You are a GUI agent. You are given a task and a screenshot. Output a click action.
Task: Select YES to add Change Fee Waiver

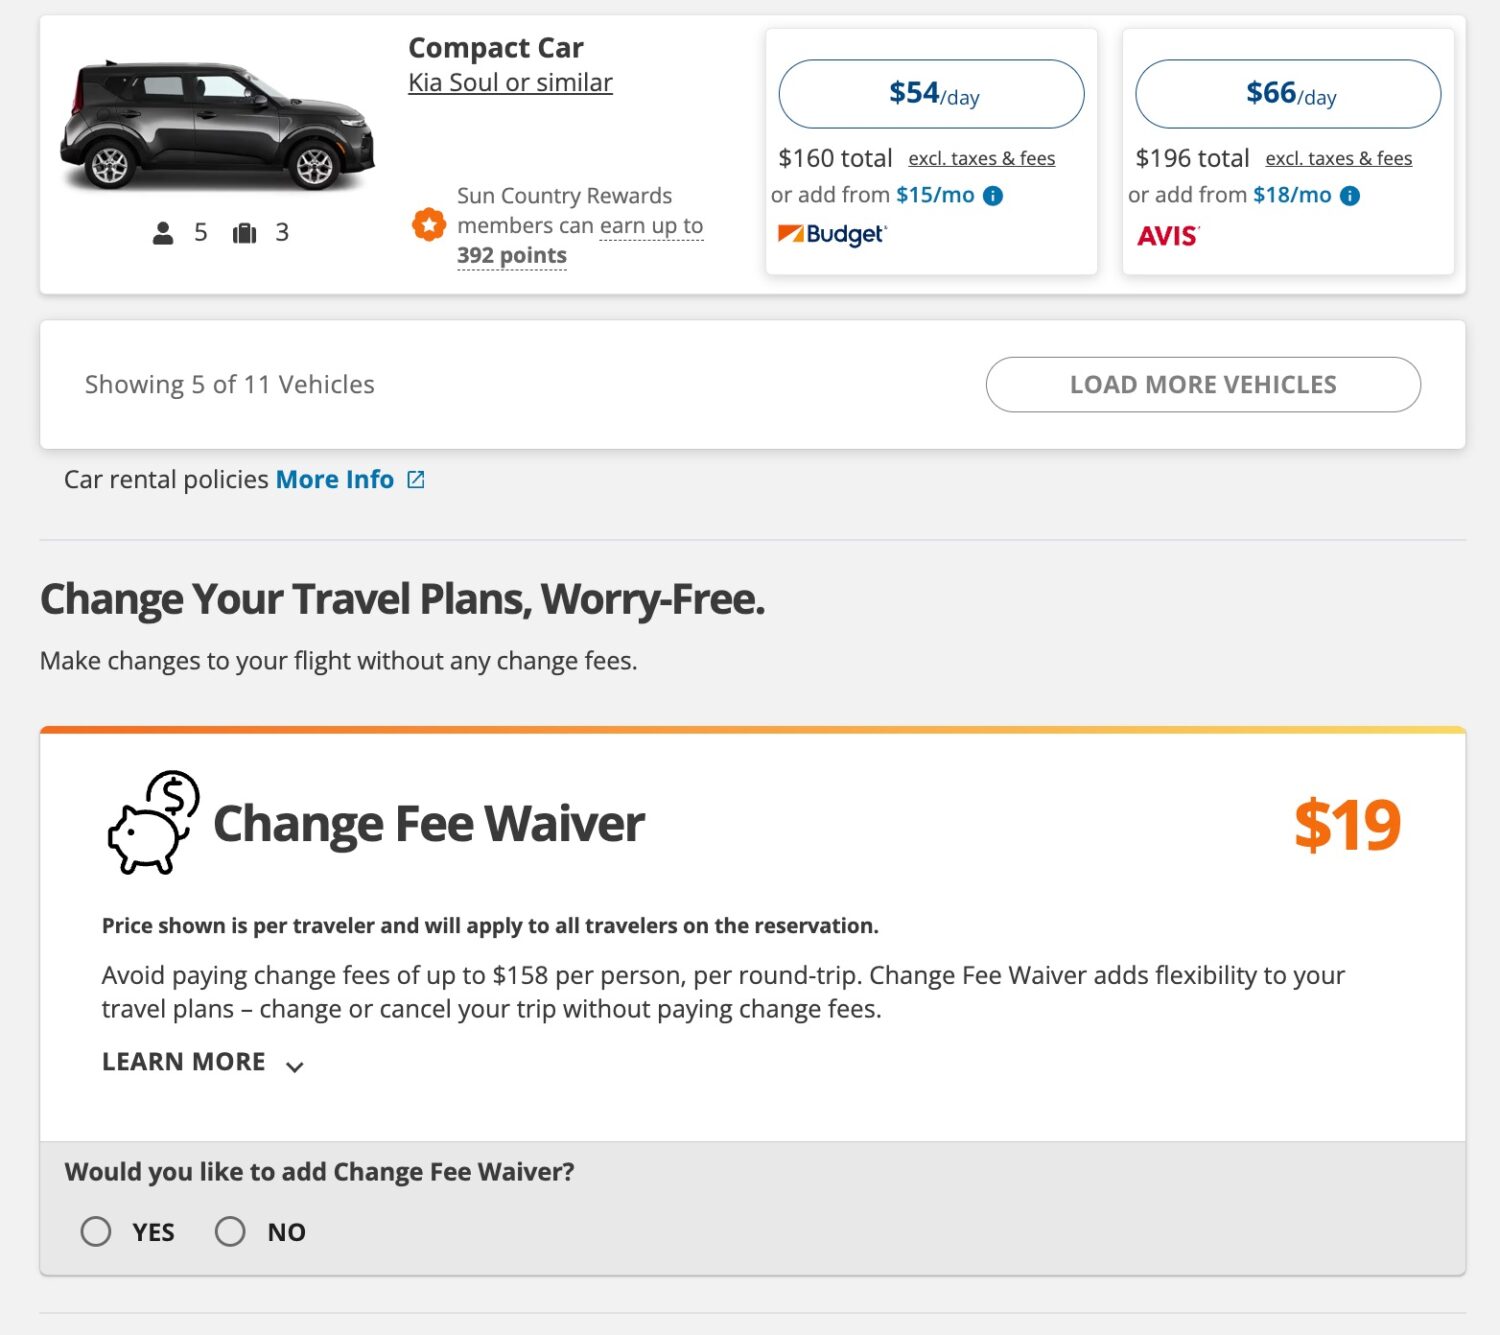96,1231
